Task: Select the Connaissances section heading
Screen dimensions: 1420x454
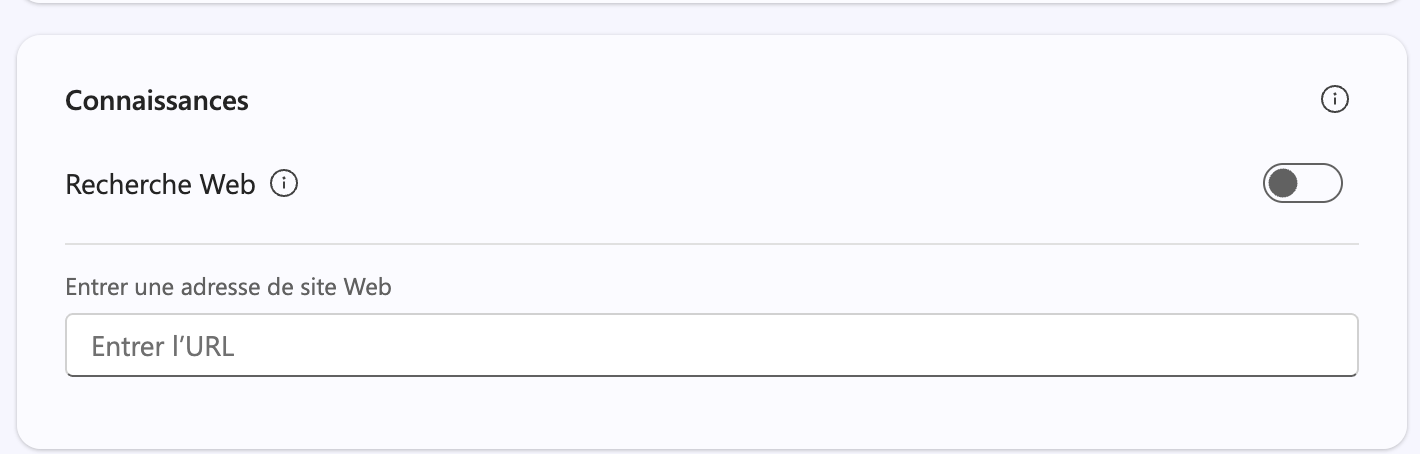Action: click(157, 101)
